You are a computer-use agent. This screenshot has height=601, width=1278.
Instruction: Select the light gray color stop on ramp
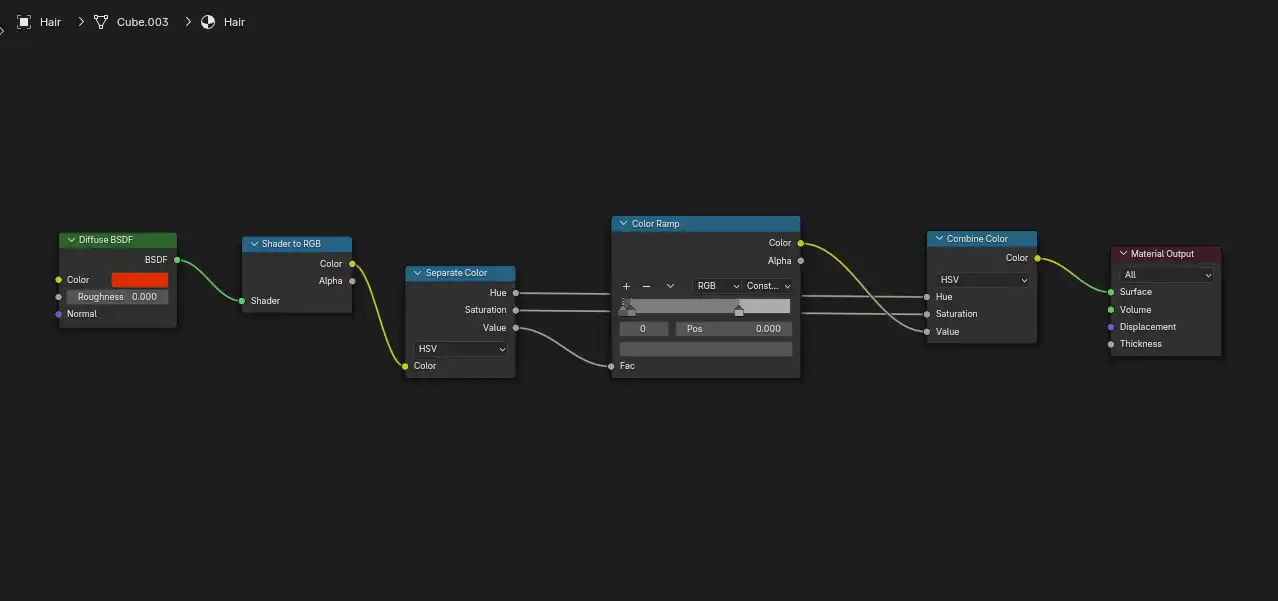pyautogui.click(x=739, y=312)
